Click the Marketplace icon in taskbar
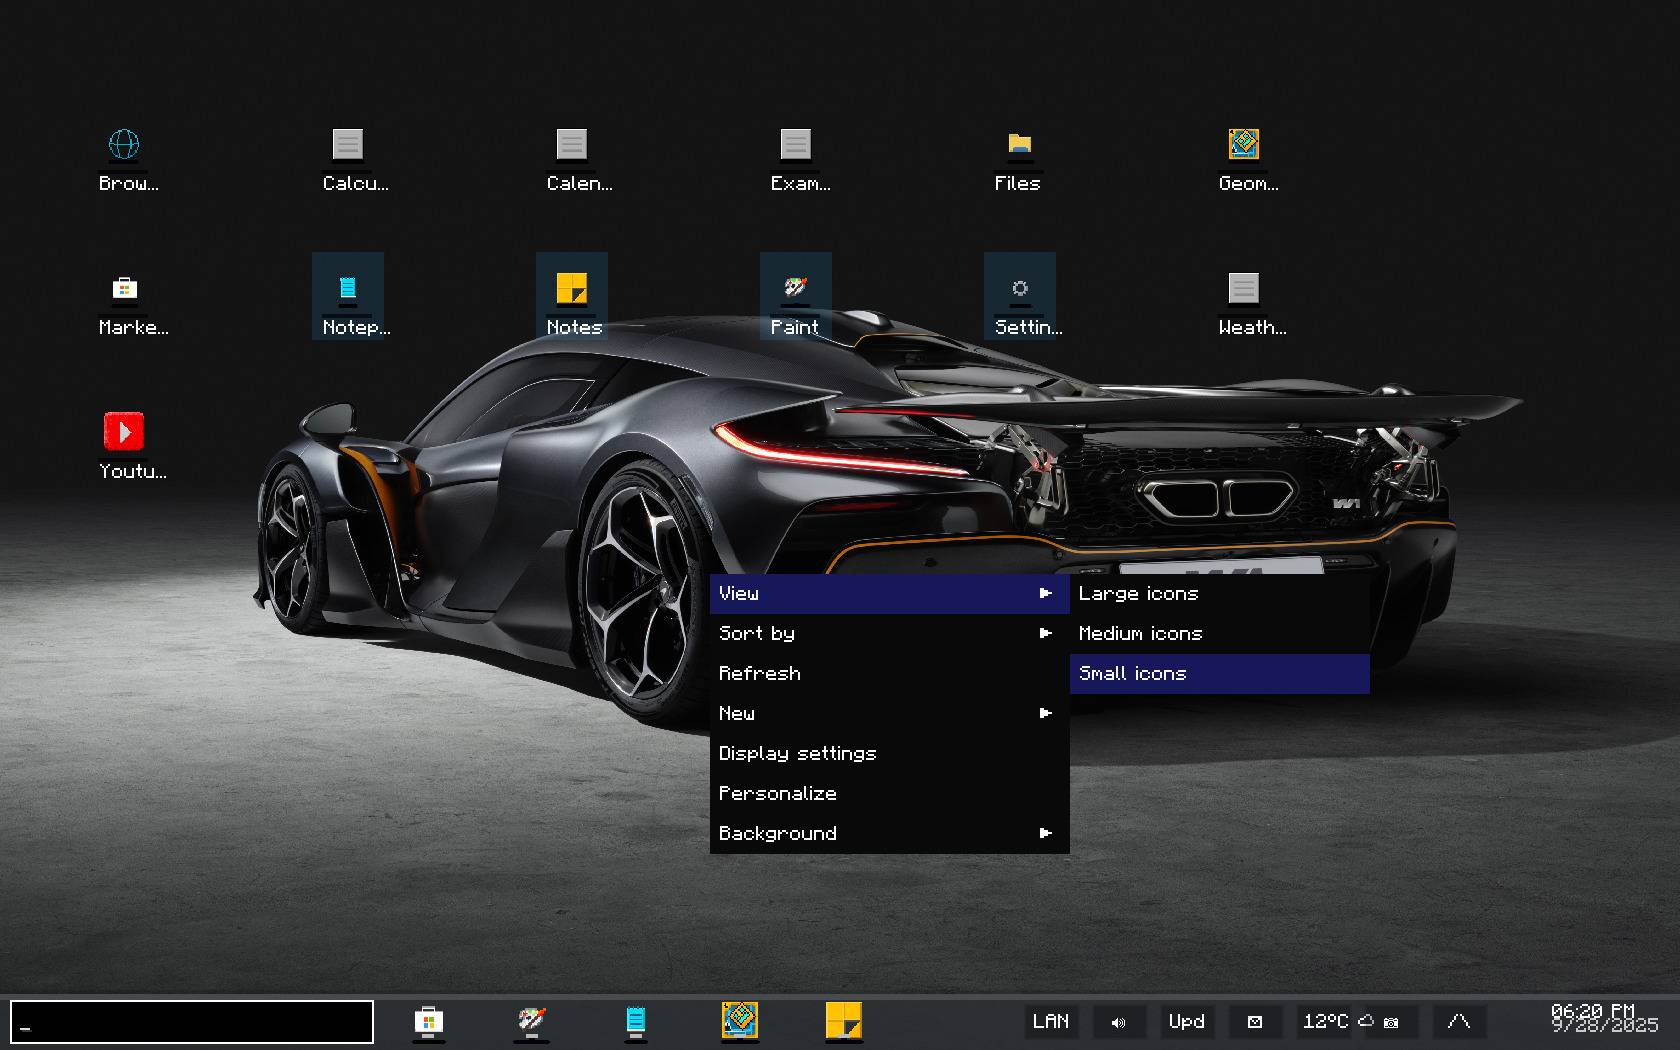Image resolution: width=1680 pixels, height=1050 pixels. (x=428, y=1021)
